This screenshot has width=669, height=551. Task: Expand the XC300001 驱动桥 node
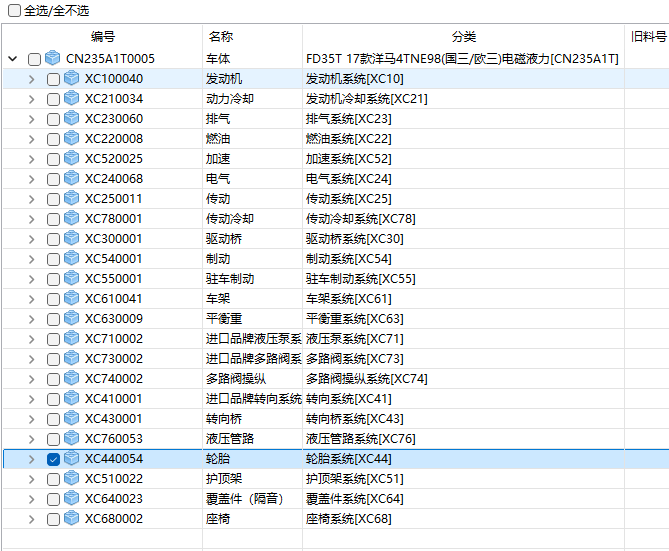tap(31, 239)
